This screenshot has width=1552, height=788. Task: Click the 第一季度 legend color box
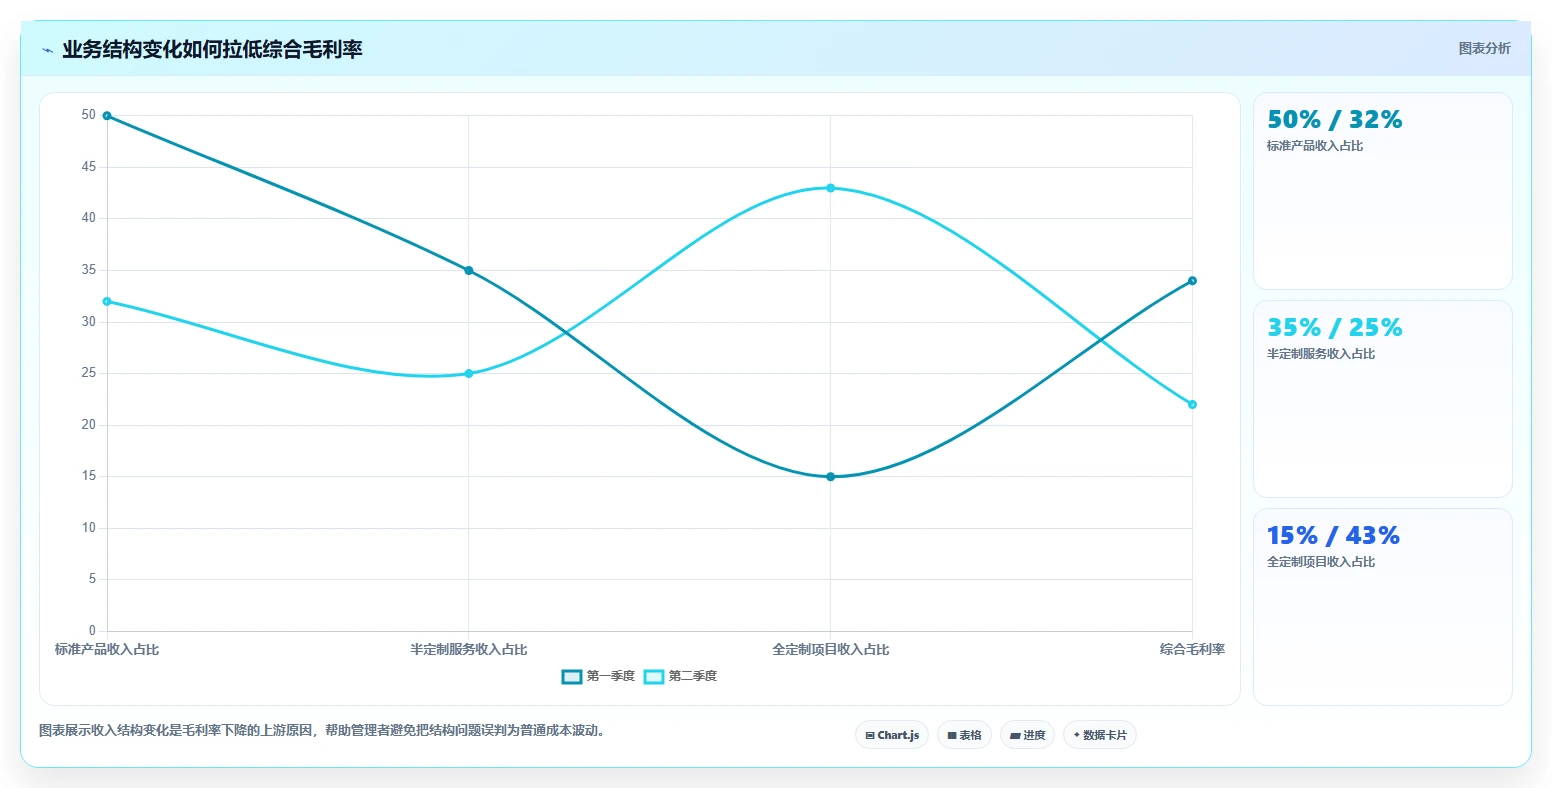coord(572,677)
